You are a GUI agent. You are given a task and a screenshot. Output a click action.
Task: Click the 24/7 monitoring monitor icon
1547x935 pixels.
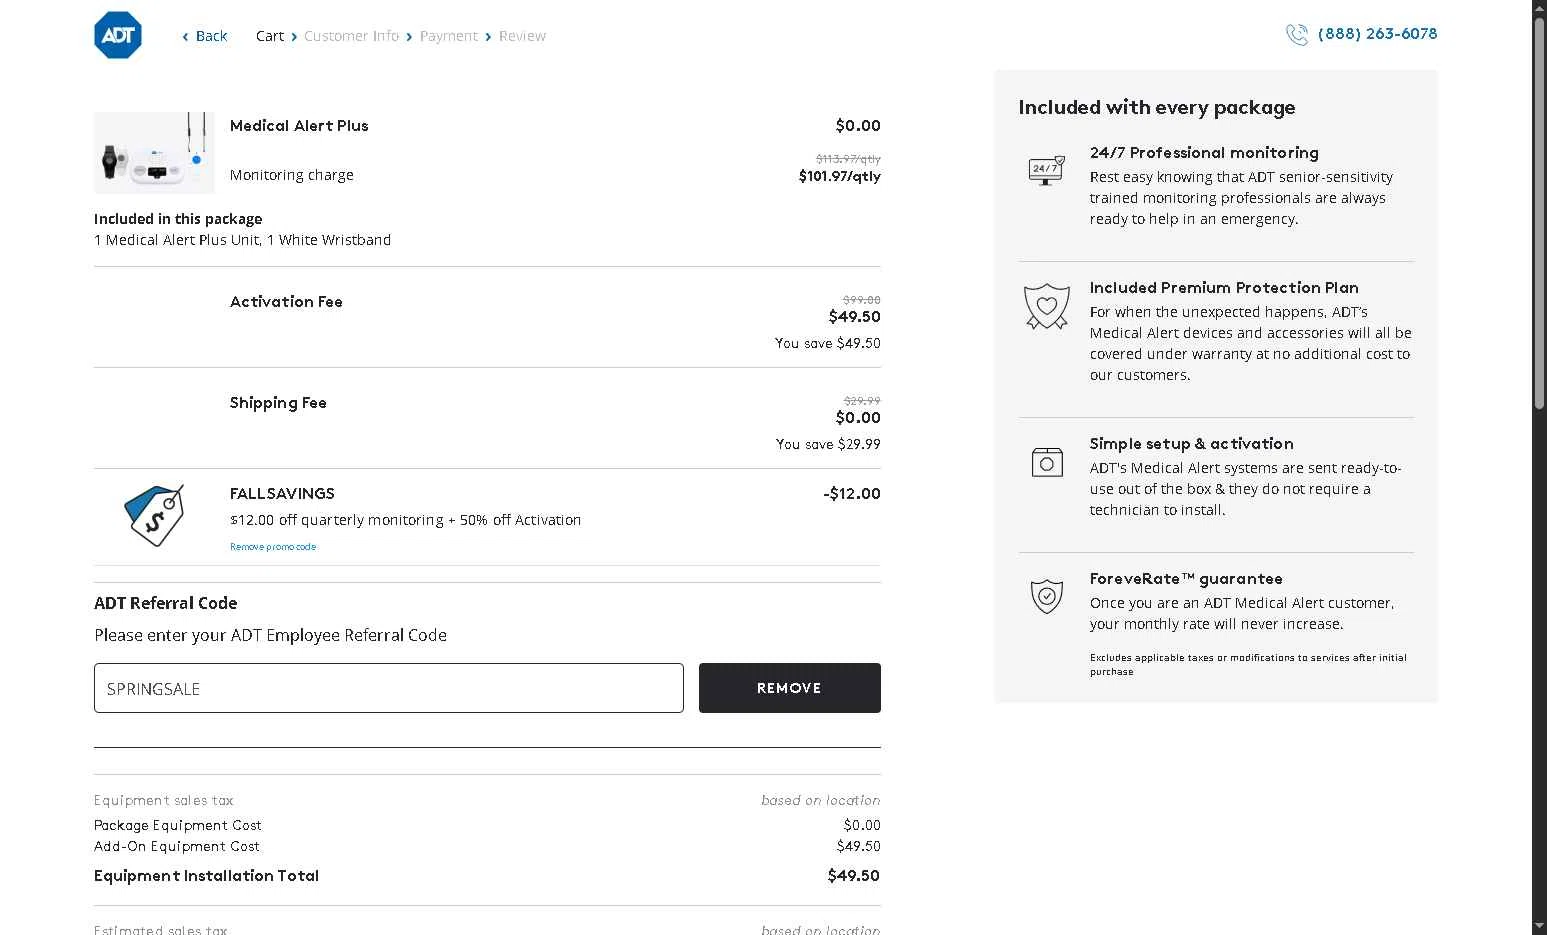pyautogui.click(x=1046, y=170)
